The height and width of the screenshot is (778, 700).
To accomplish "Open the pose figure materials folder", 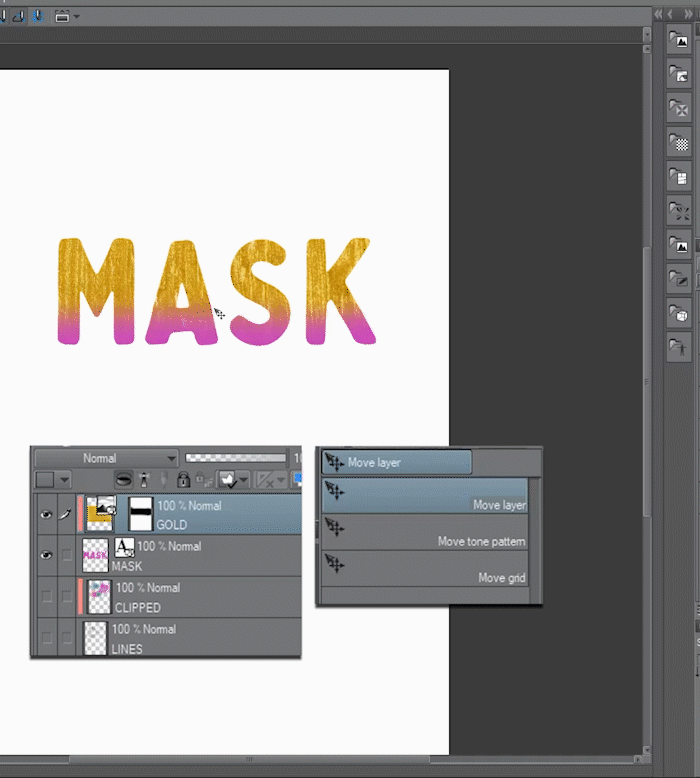I will [x=680, y=349].
